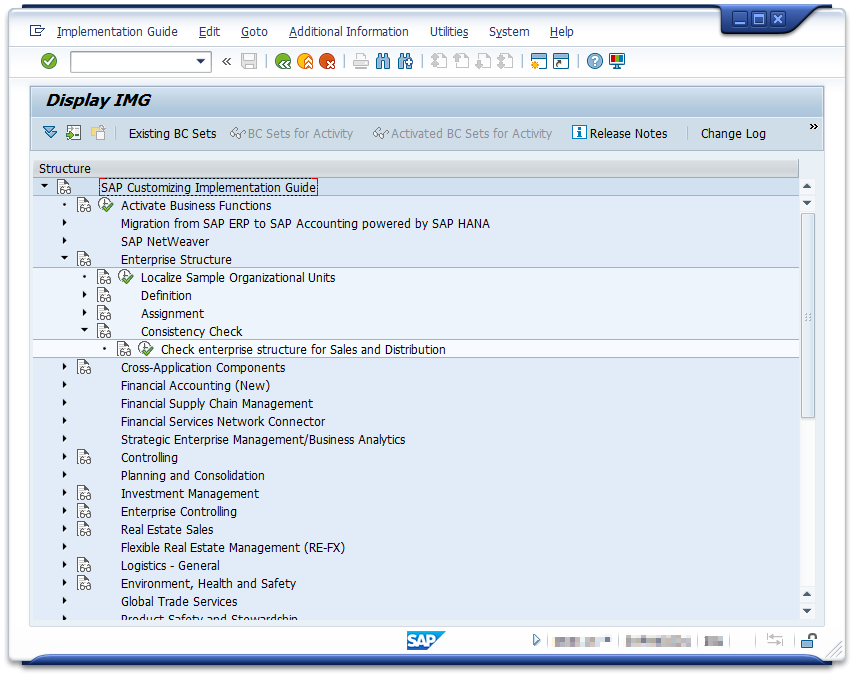Expand the SAP NetWeaver node
Viewport: 853px width, 676px height.
[x=65, y=241]
